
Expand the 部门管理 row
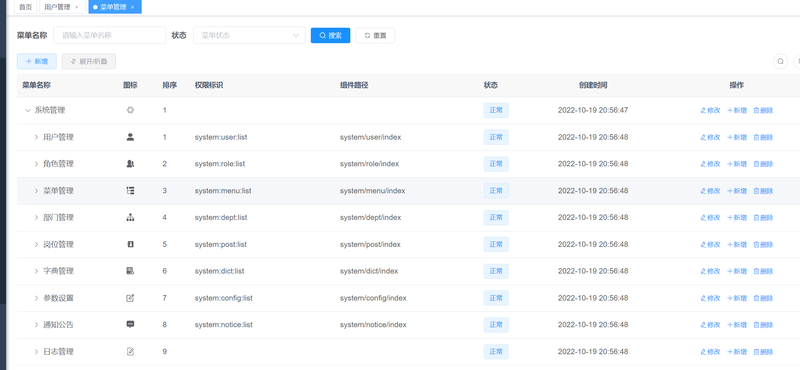point(36,217)
